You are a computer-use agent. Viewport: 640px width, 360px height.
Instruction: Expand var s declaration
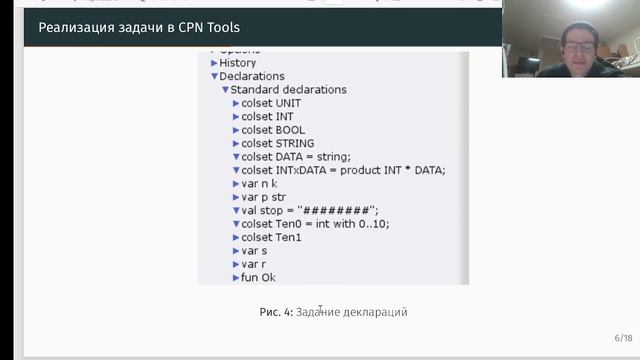236,251
